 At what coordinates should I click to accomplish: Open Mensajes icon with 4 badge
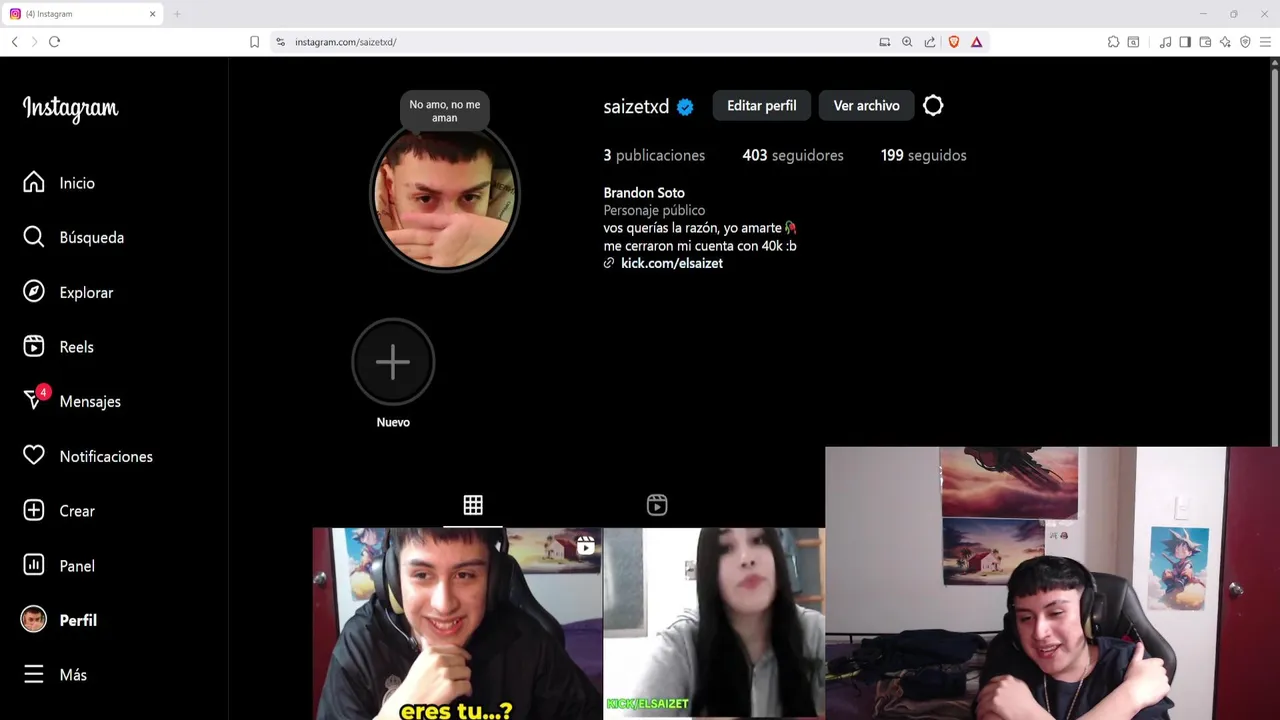(x=34, y=400)
